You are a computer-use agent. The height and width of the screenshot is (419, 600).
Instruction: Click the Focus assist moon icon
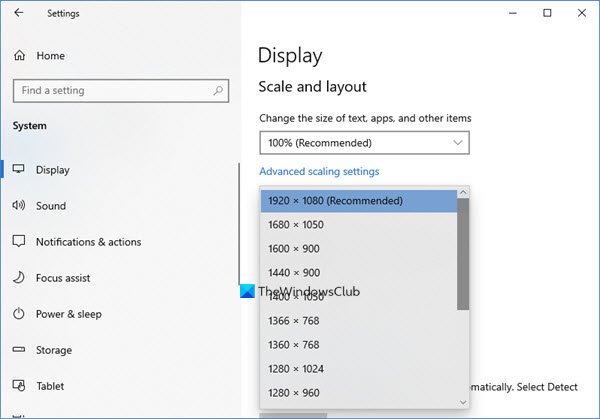click(x=19, y=278)
